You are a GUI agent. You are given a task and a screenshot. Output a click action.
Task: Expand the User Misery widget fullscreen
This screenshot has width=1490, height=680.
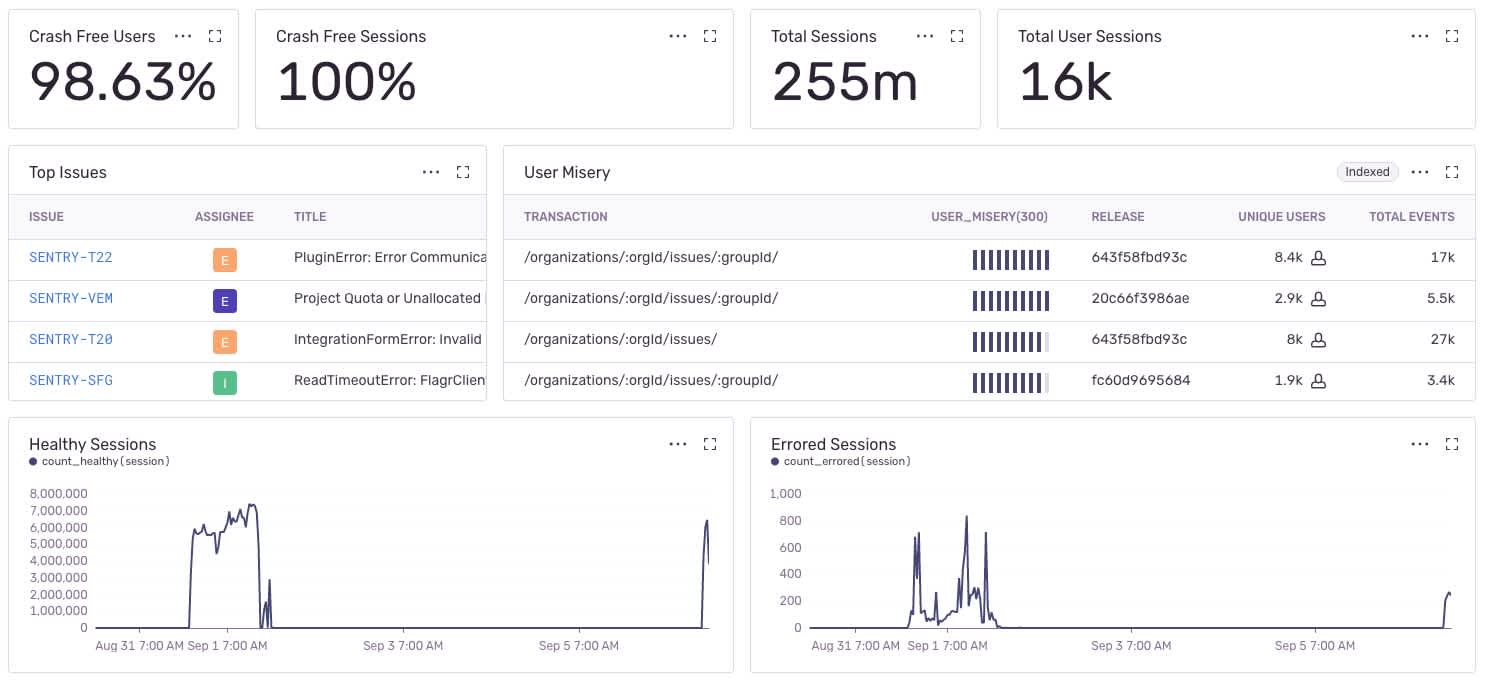[1453, 172]
